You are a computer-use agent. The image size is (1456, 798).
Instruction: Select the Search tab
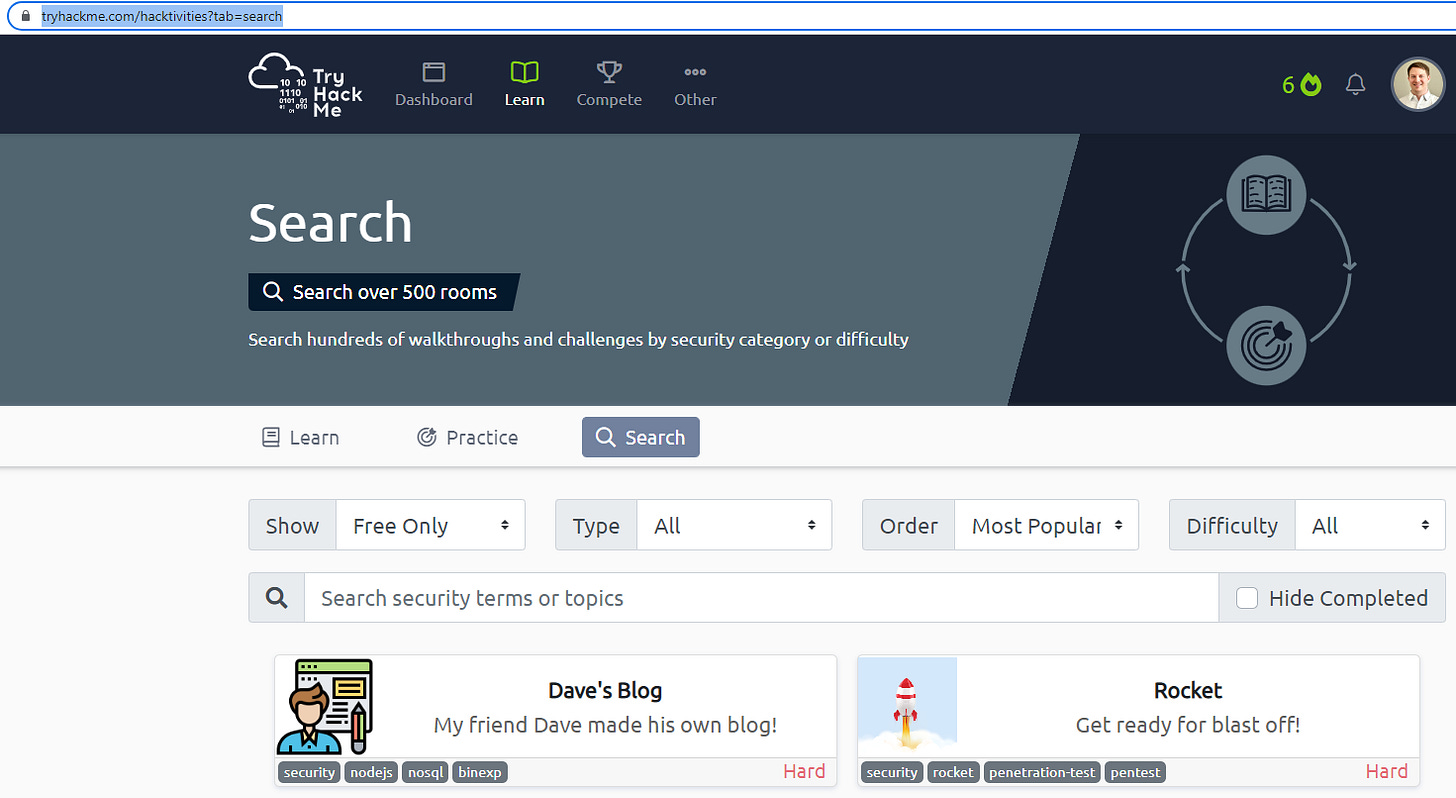pyautogui.click(x=640, y=437)
